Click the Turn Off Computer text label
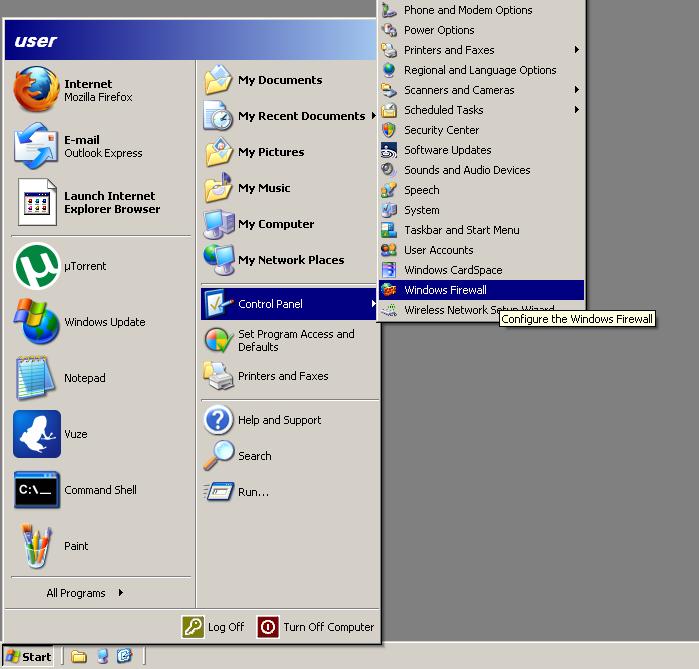699x669 pixels. 329,627
